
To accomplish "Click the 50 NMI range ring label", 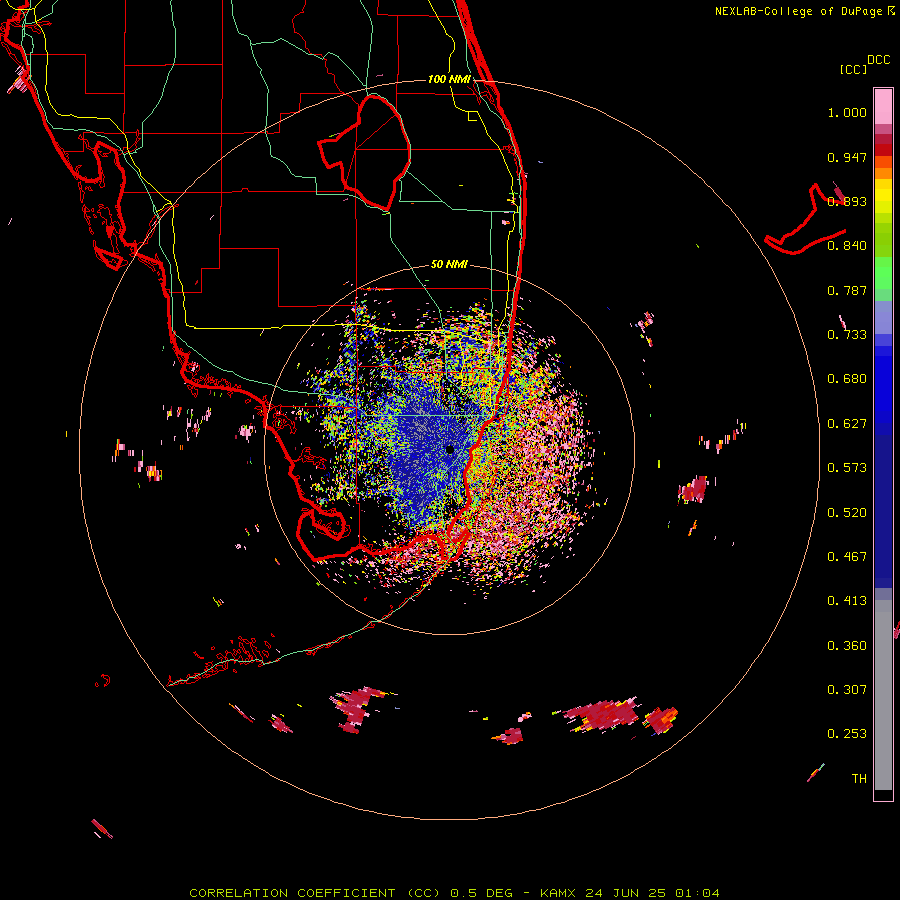I will [x=449, y=265].
